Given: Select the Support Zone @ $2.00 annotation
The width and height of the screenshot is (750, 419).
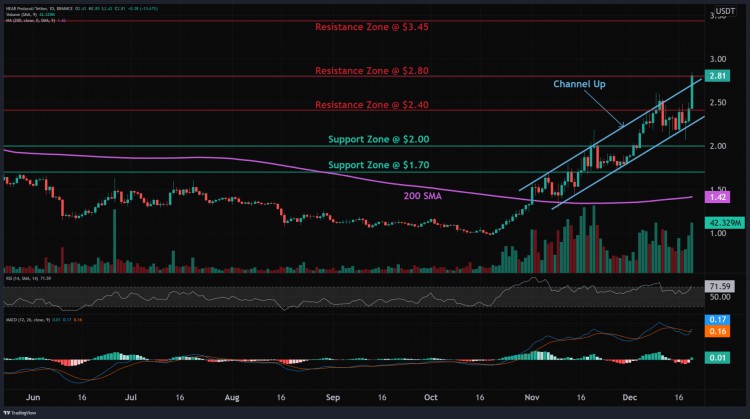Looking at the screenshot, I should (x=378, y=139).
